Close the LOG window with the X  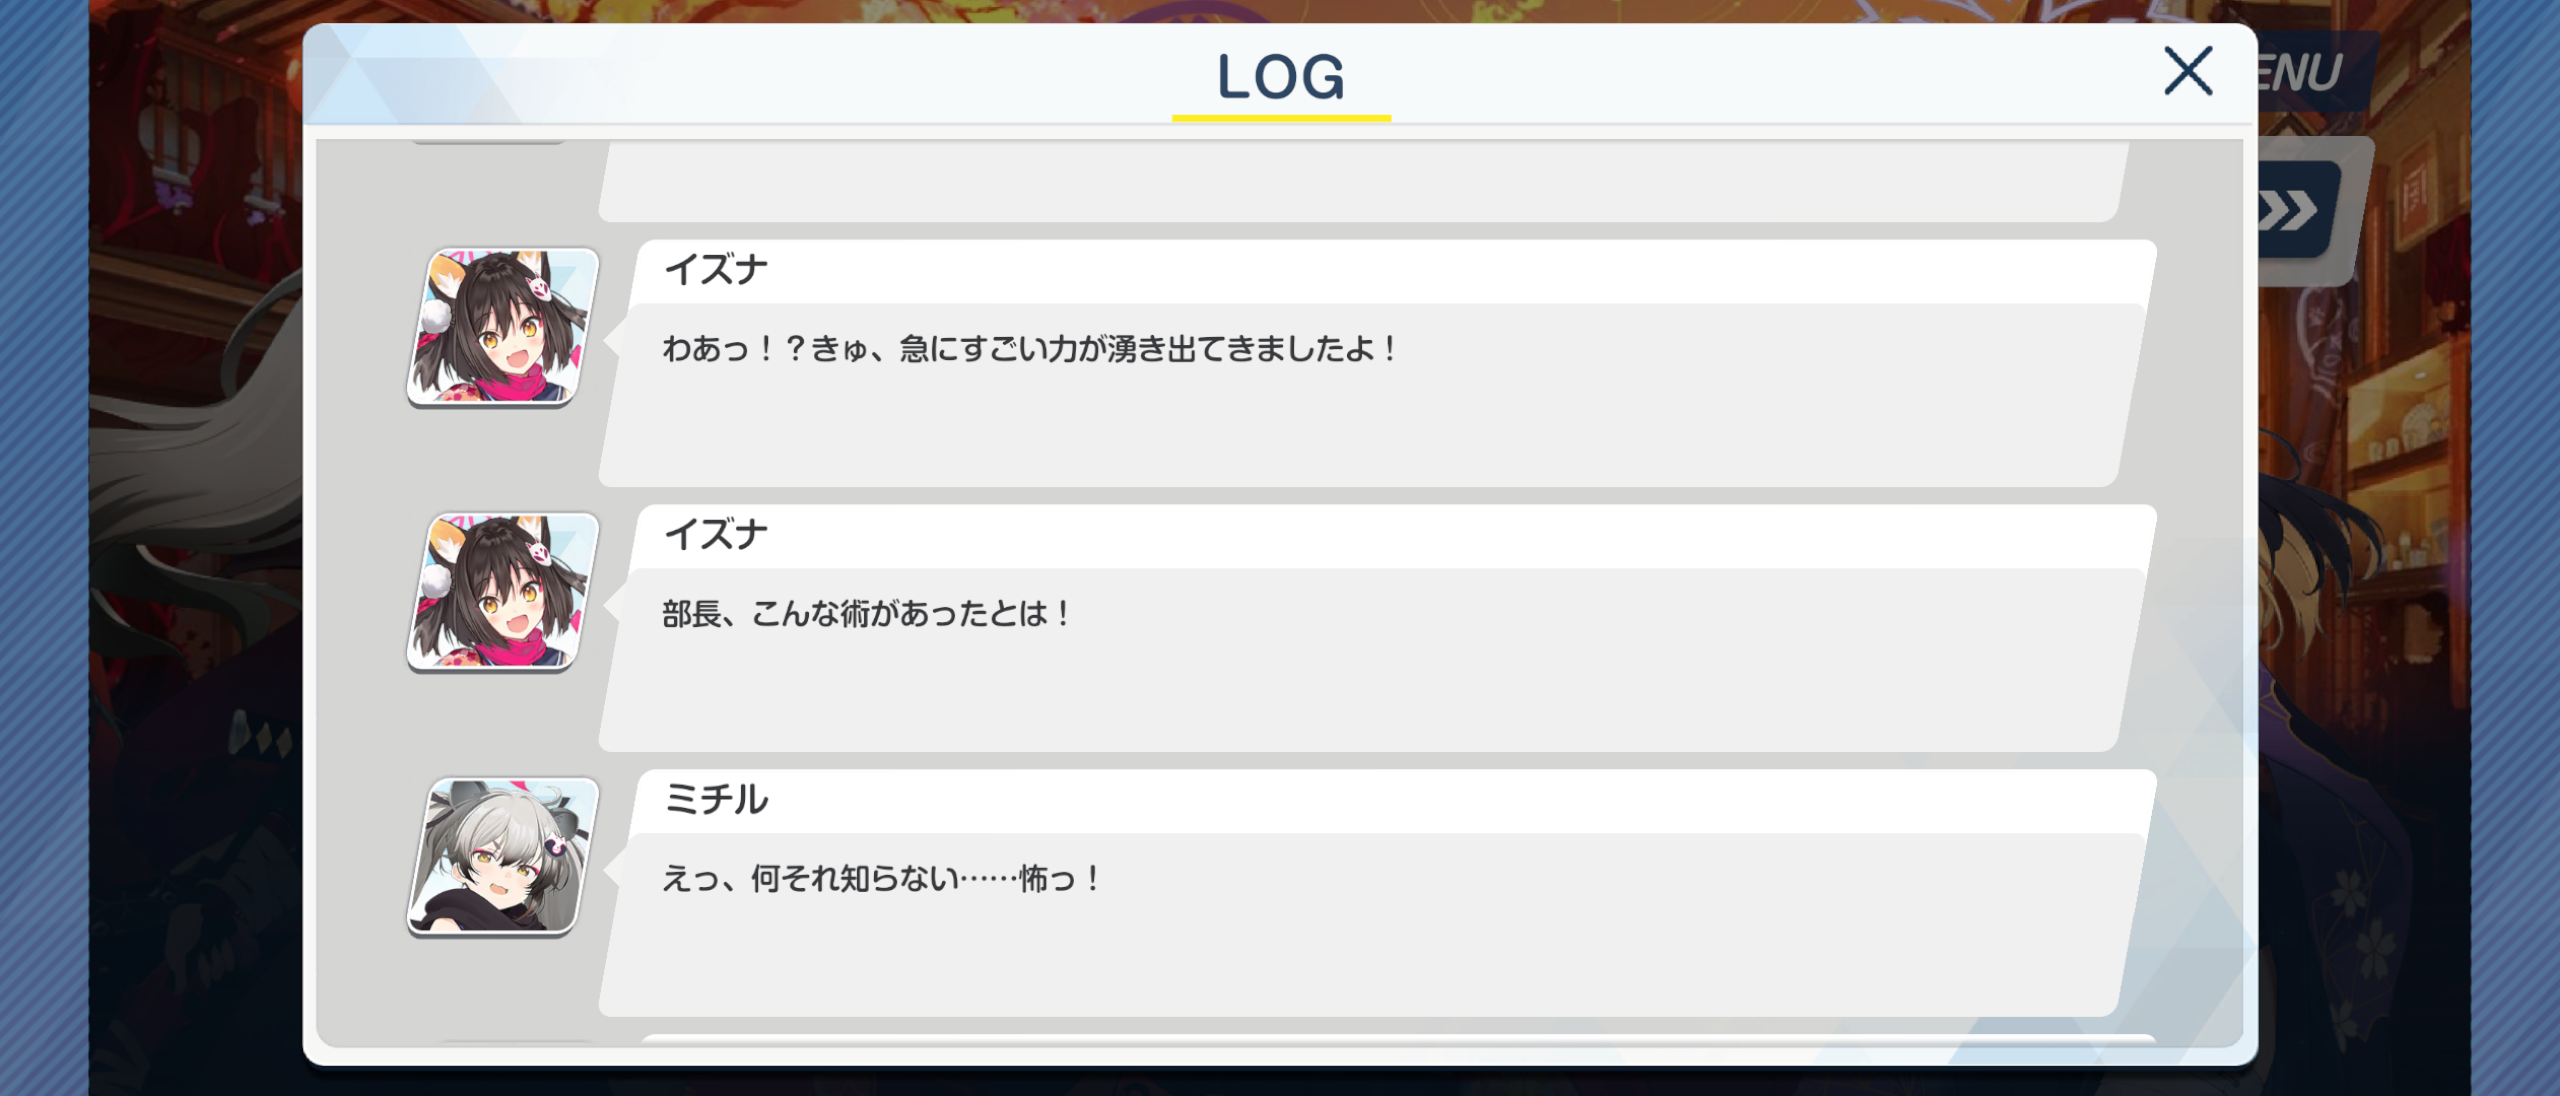tap(2188, 71)
